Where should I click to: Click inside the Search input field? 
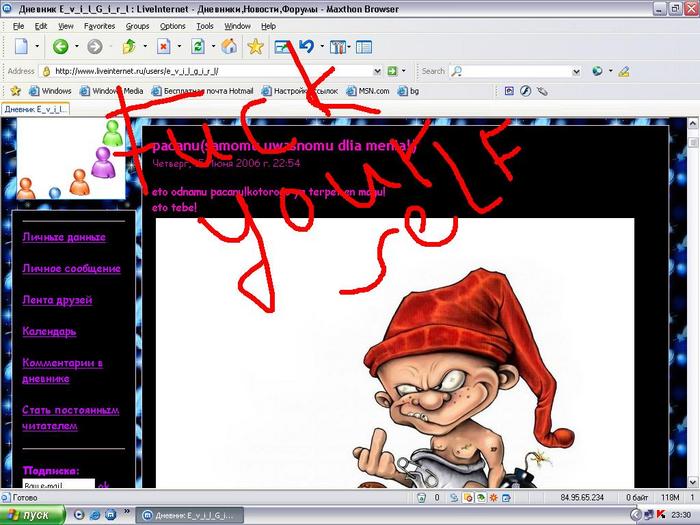pos(517,71)
